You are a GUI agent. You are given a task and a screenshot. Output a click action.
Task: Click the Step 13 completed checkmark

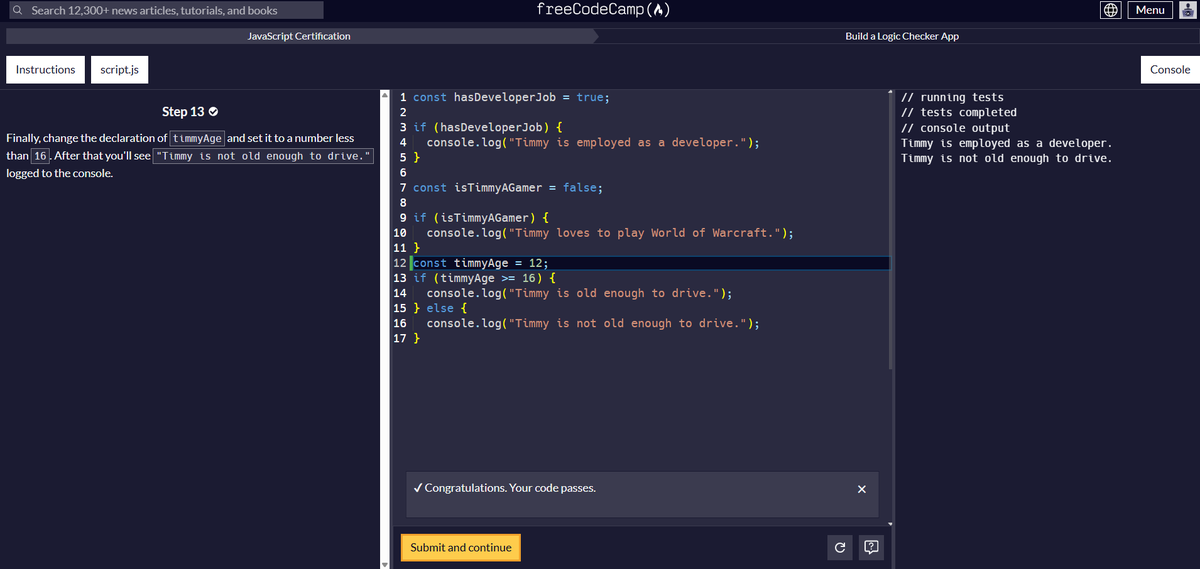click(x=213, y=111)
